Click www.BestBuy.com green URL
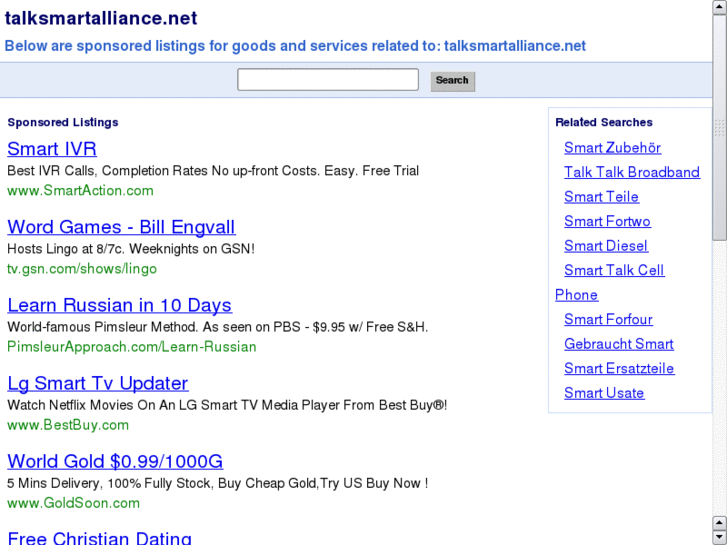The image size is (727, 545). pyautogui.click(x=68, y=425)
